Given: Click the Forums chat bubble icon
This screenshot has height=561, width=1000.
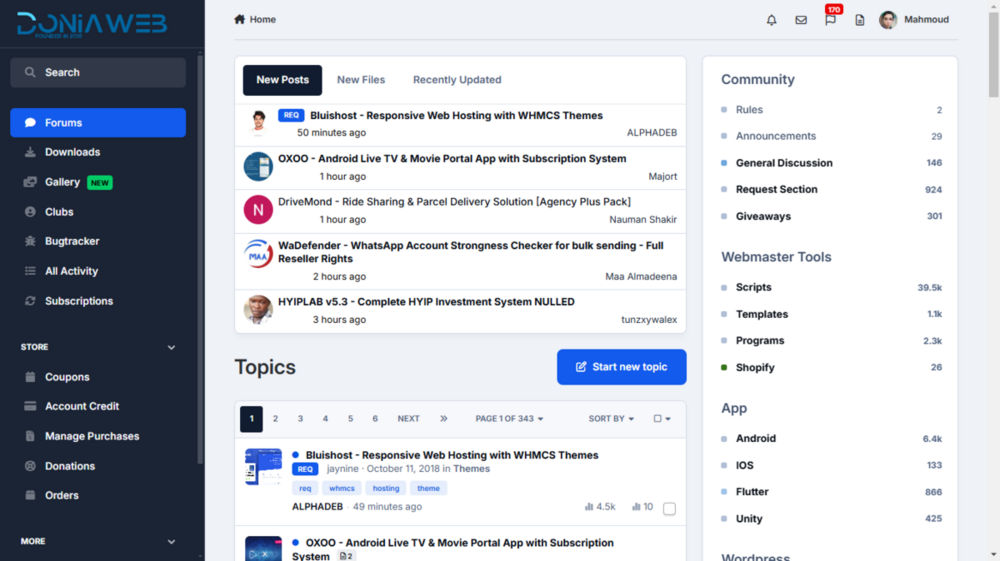Looking at the screenshot, I should click(x=30, y=122).
